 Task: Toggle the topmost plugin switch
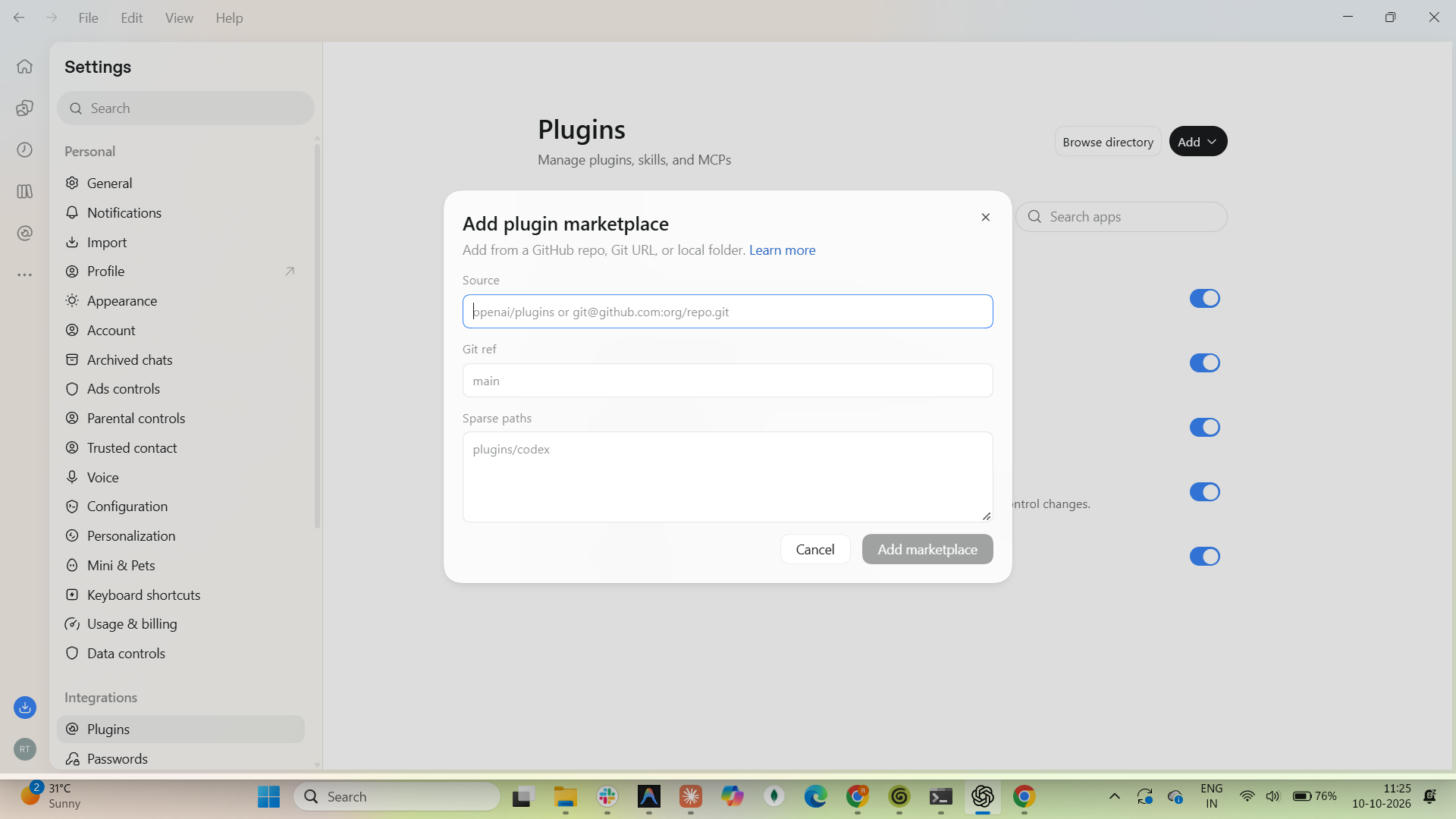pyautogui.click(x=1204, y=299)
